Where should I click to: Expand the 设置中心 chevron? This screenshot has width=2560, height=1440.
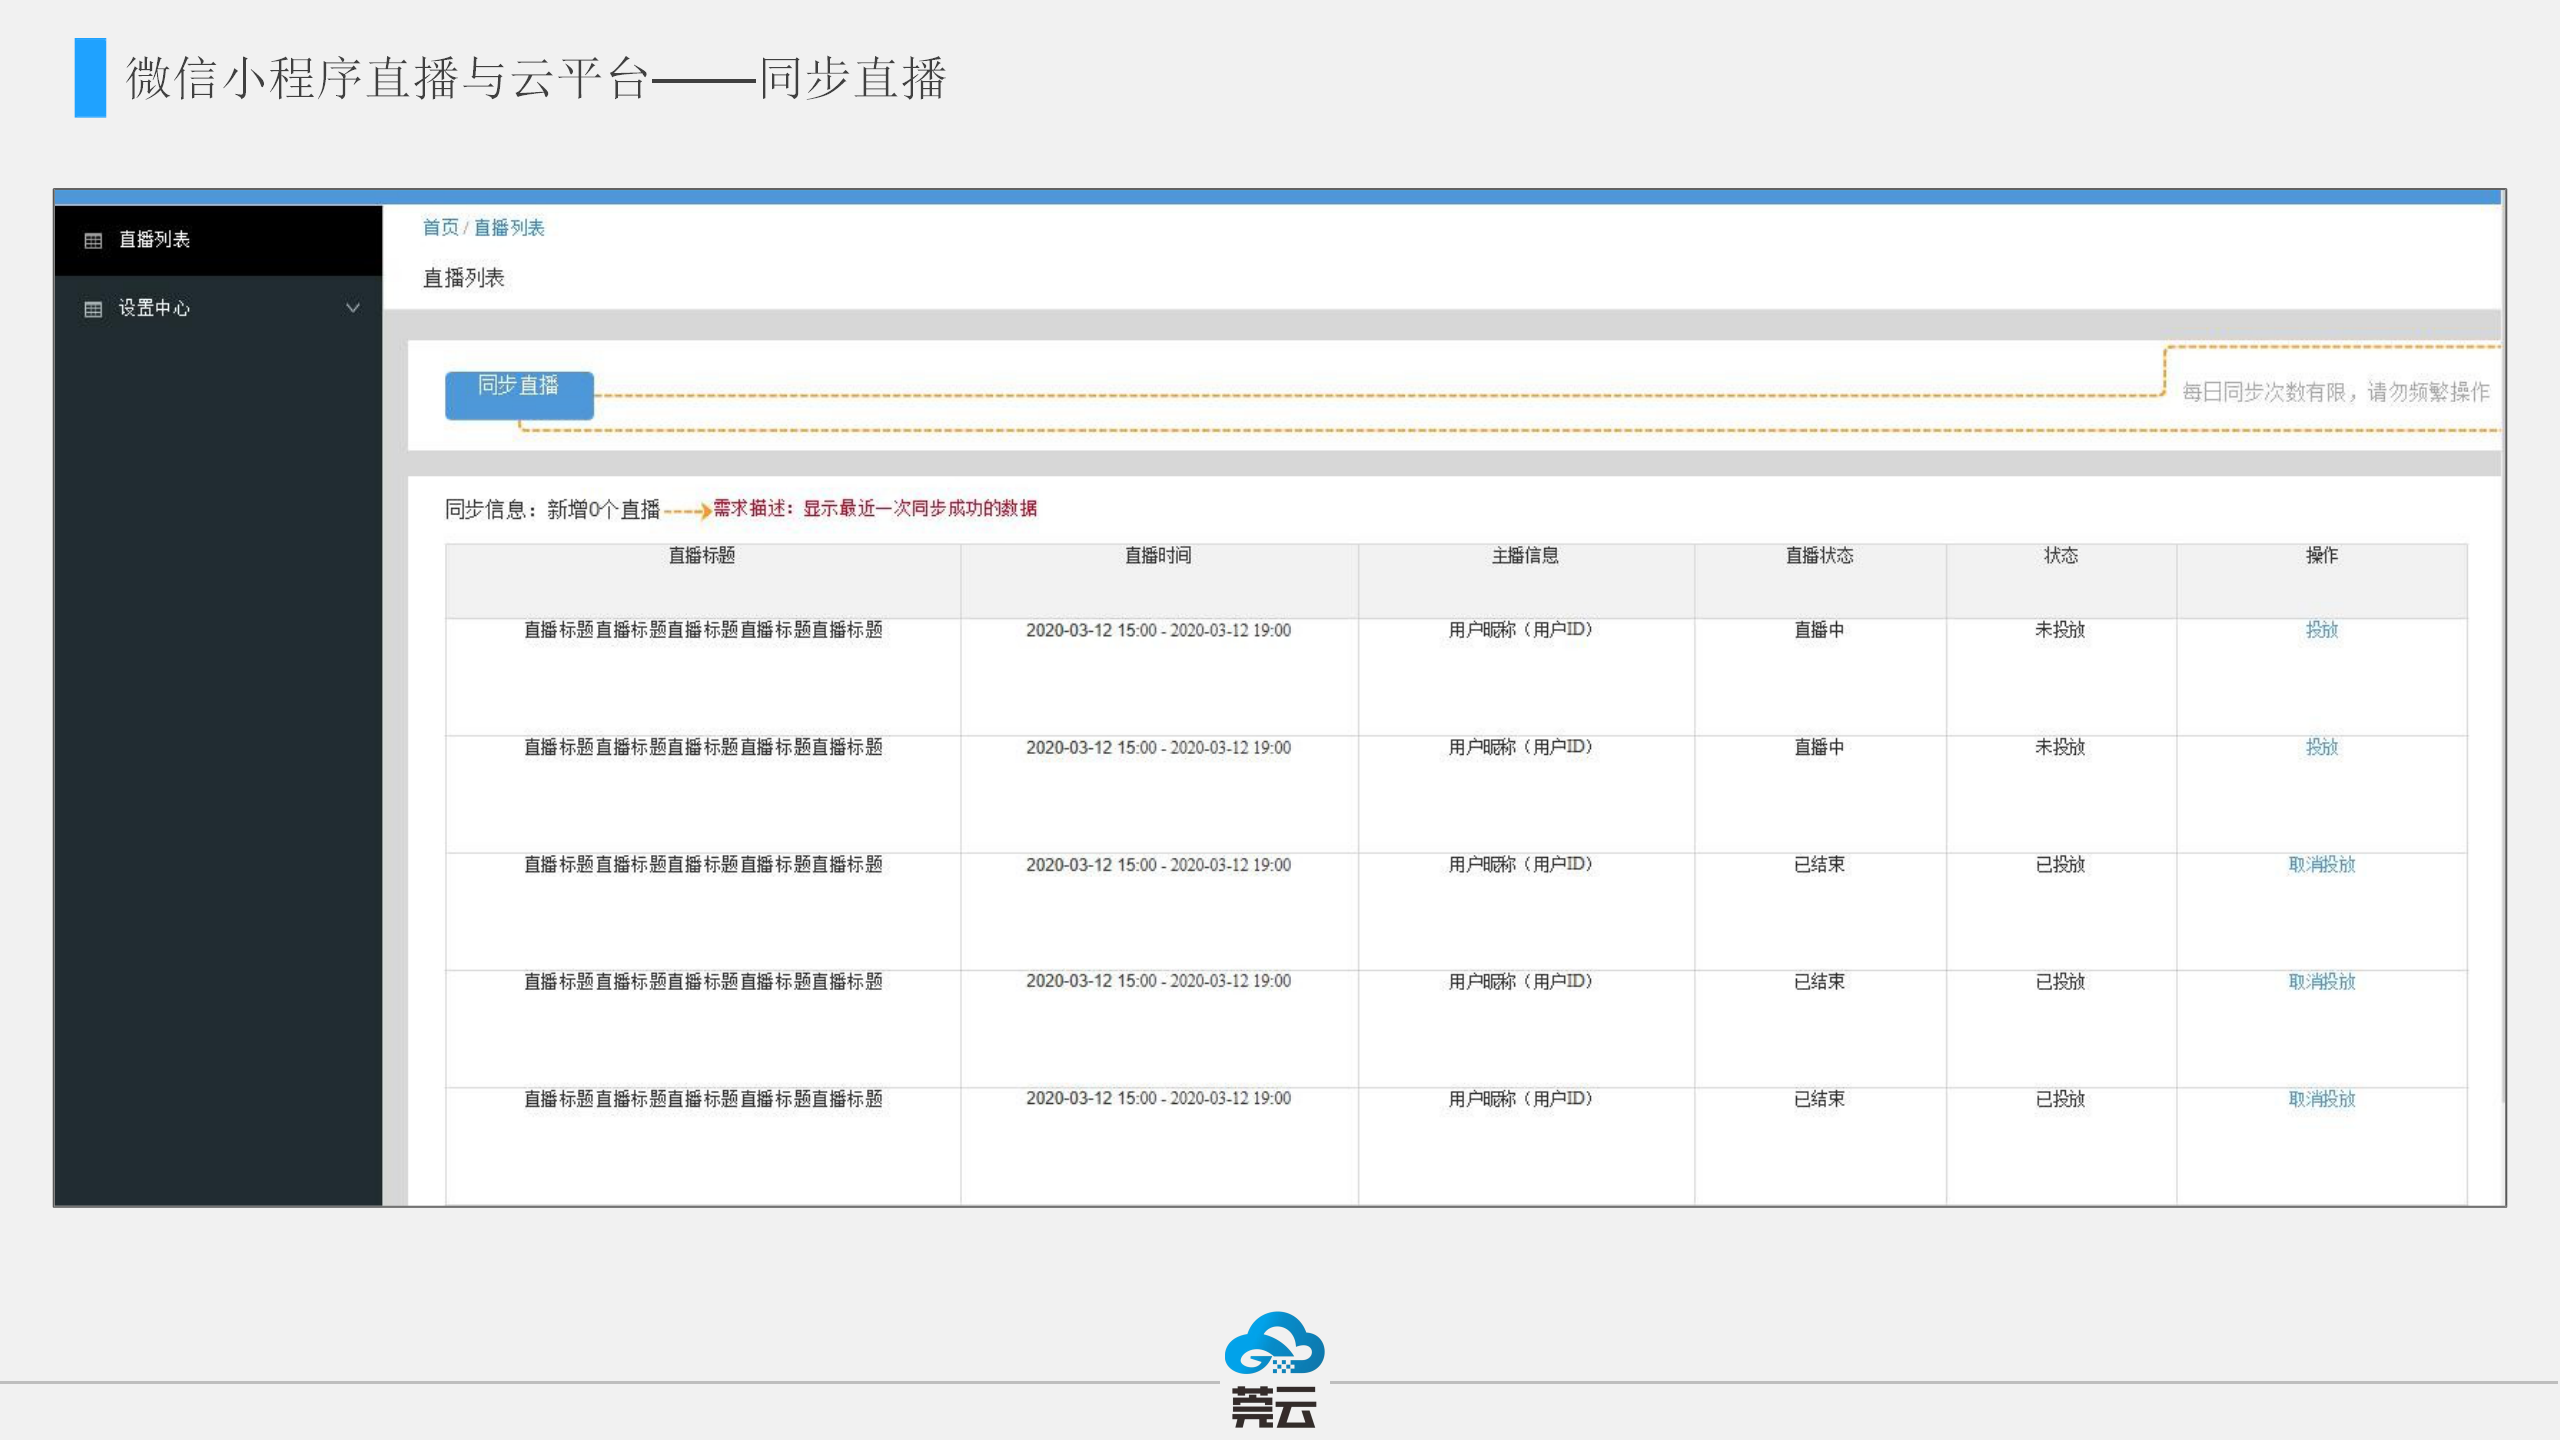pyautogui.click(x=352, y=308)
